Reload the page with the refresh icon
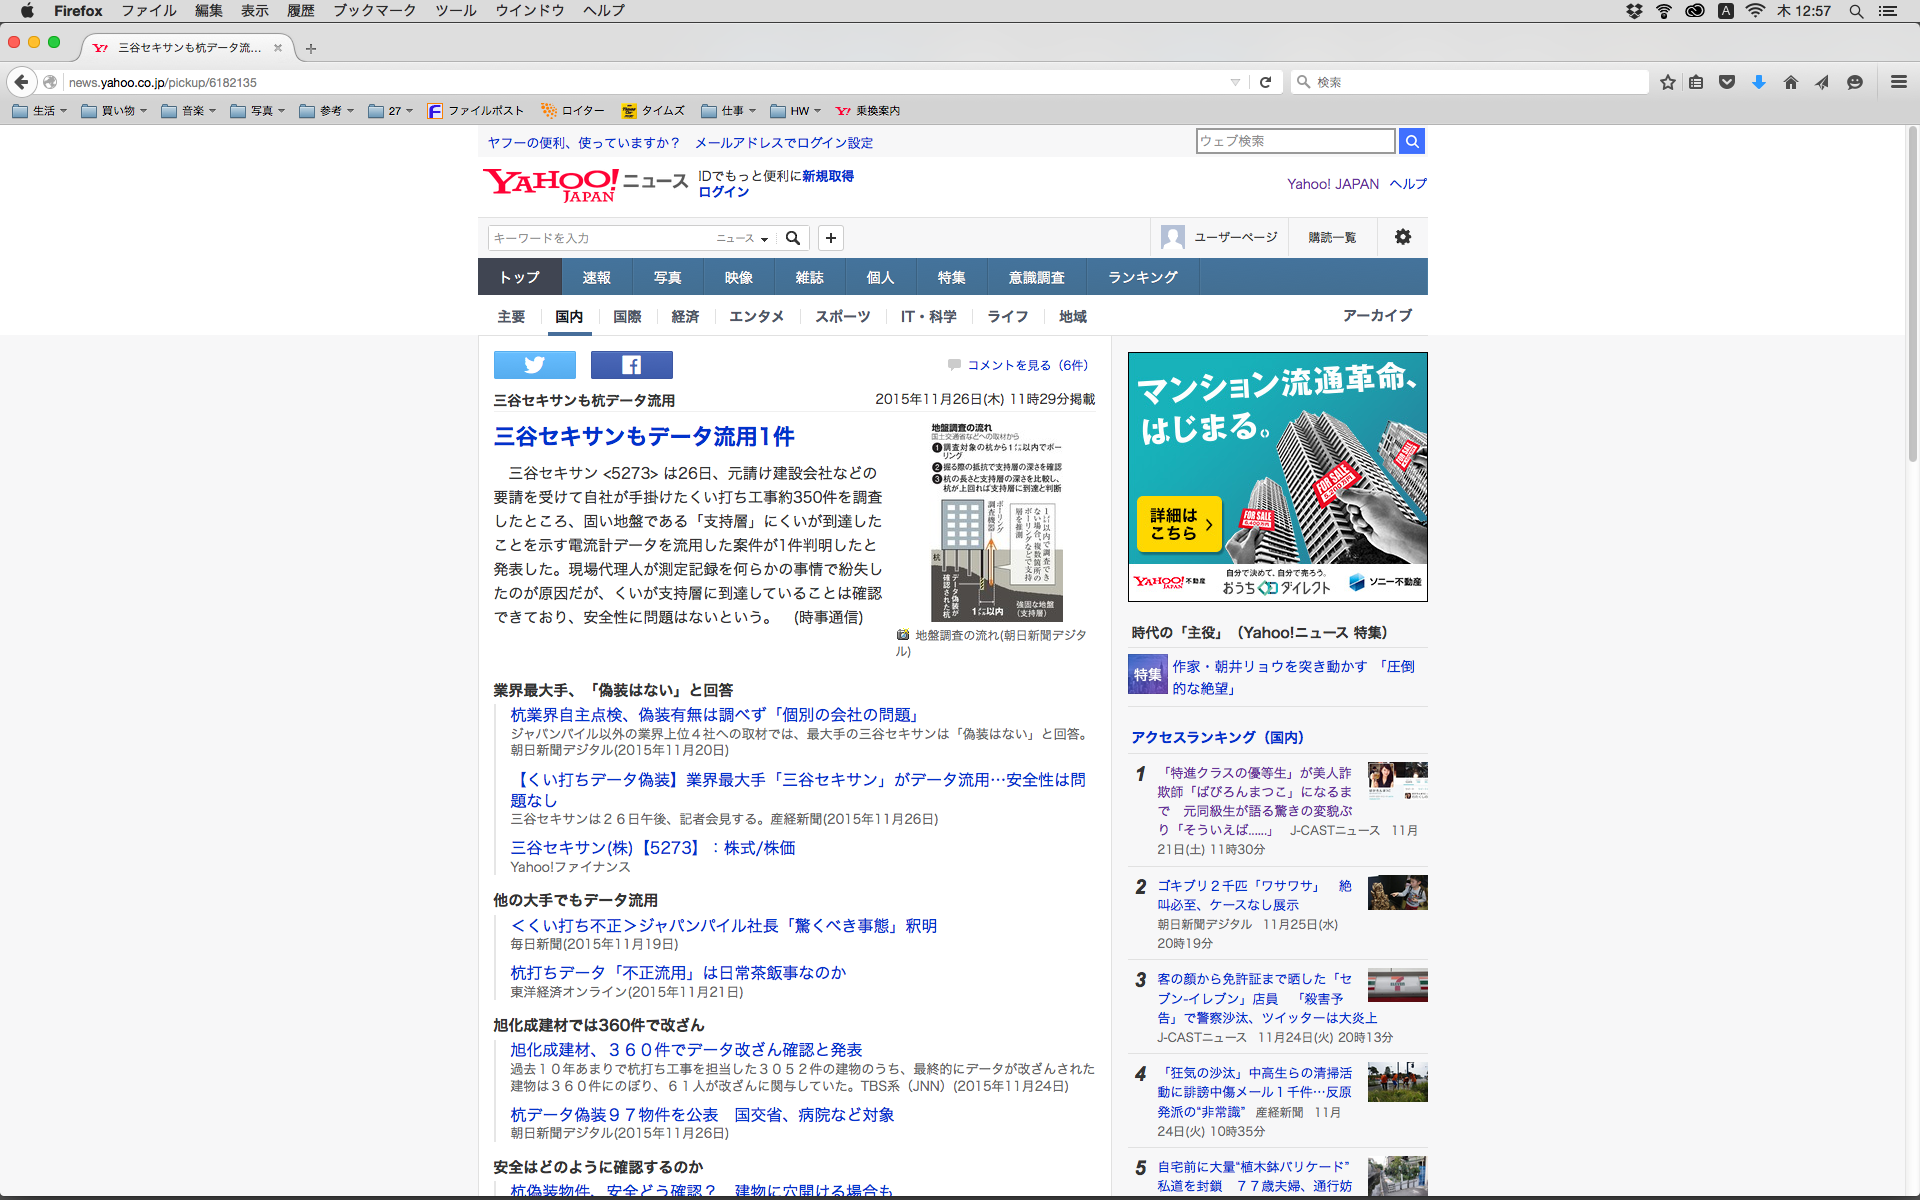The height and width of the screenshot is (1200, 1920). click(1265, 82)
